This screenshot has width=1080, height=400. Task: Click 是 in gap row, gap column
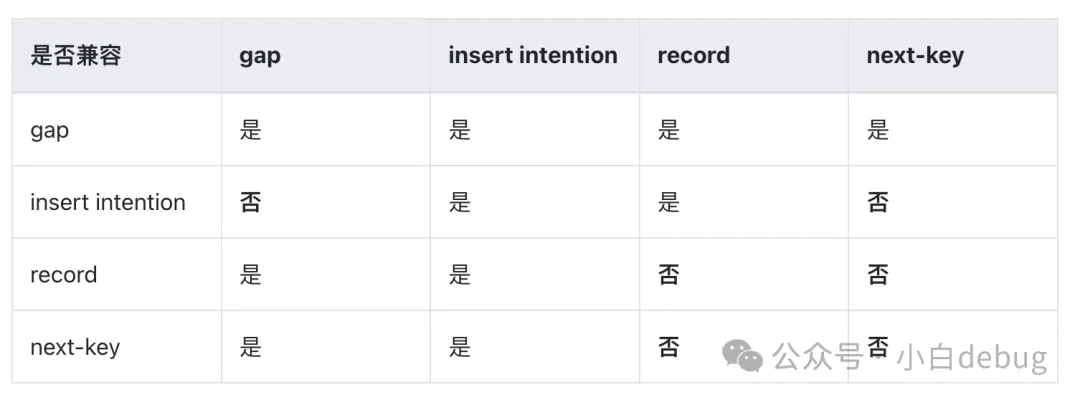point(250,130)
